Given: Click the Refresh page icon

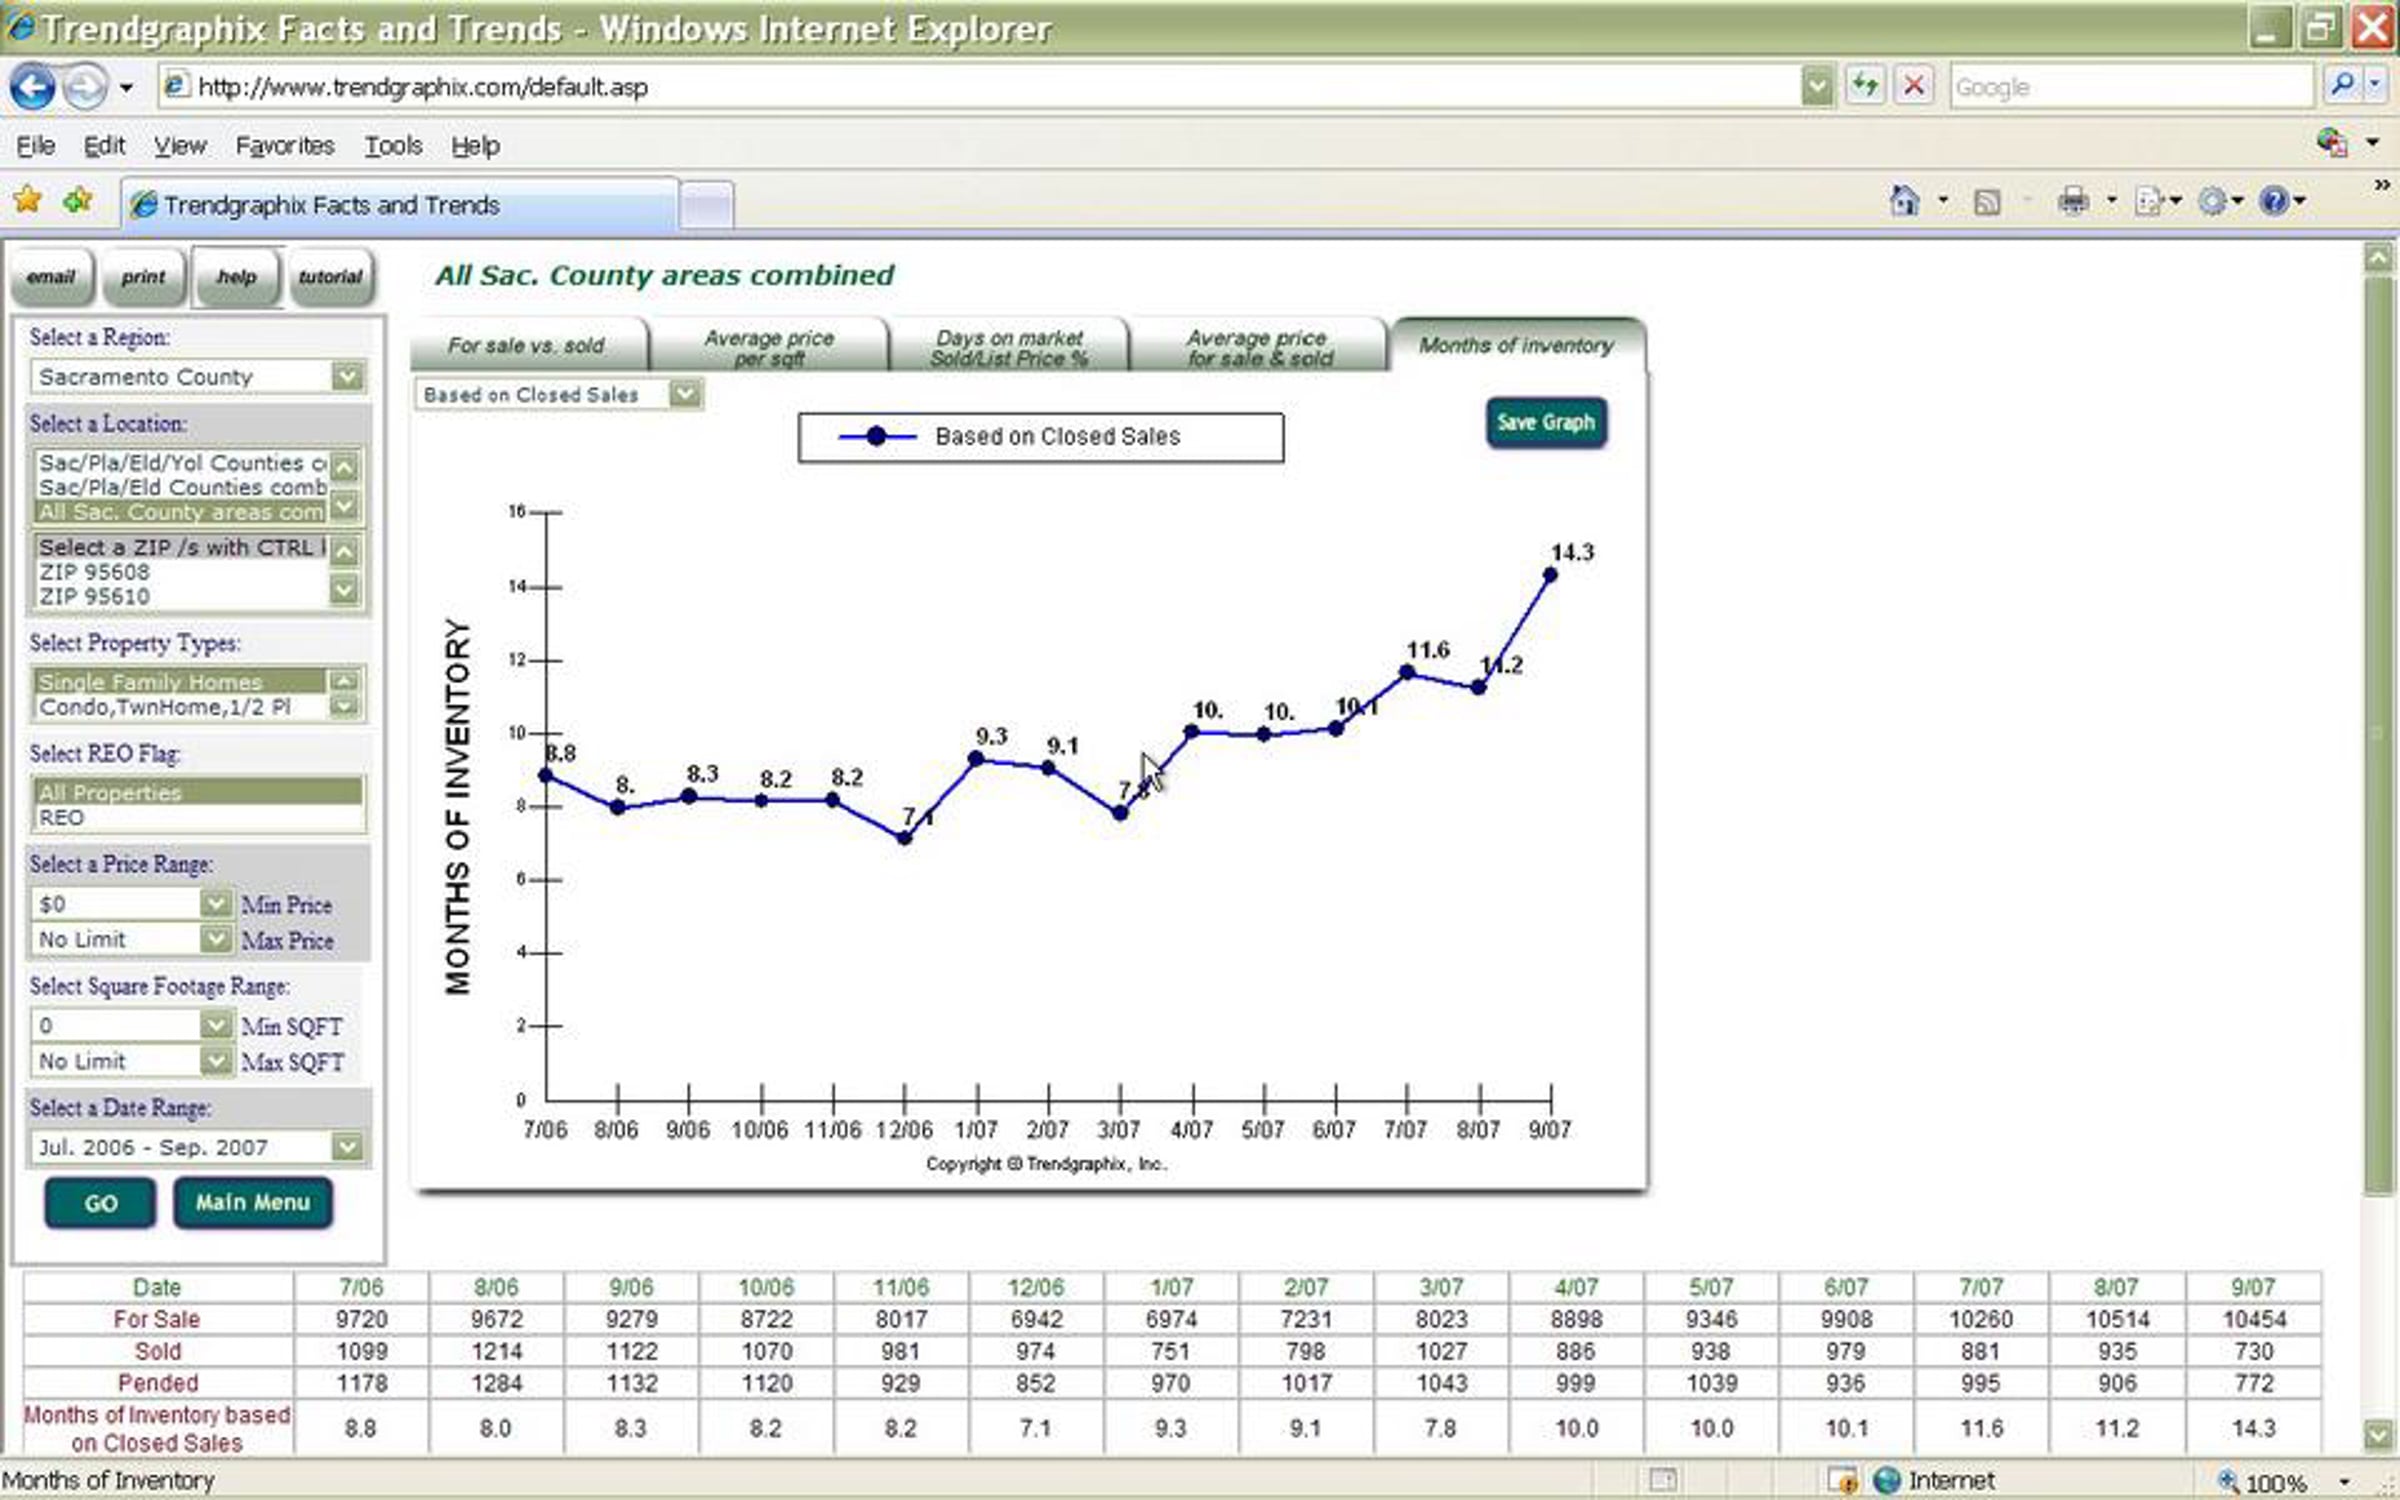Looking at the screenshot, I should tap(1864, 86).
